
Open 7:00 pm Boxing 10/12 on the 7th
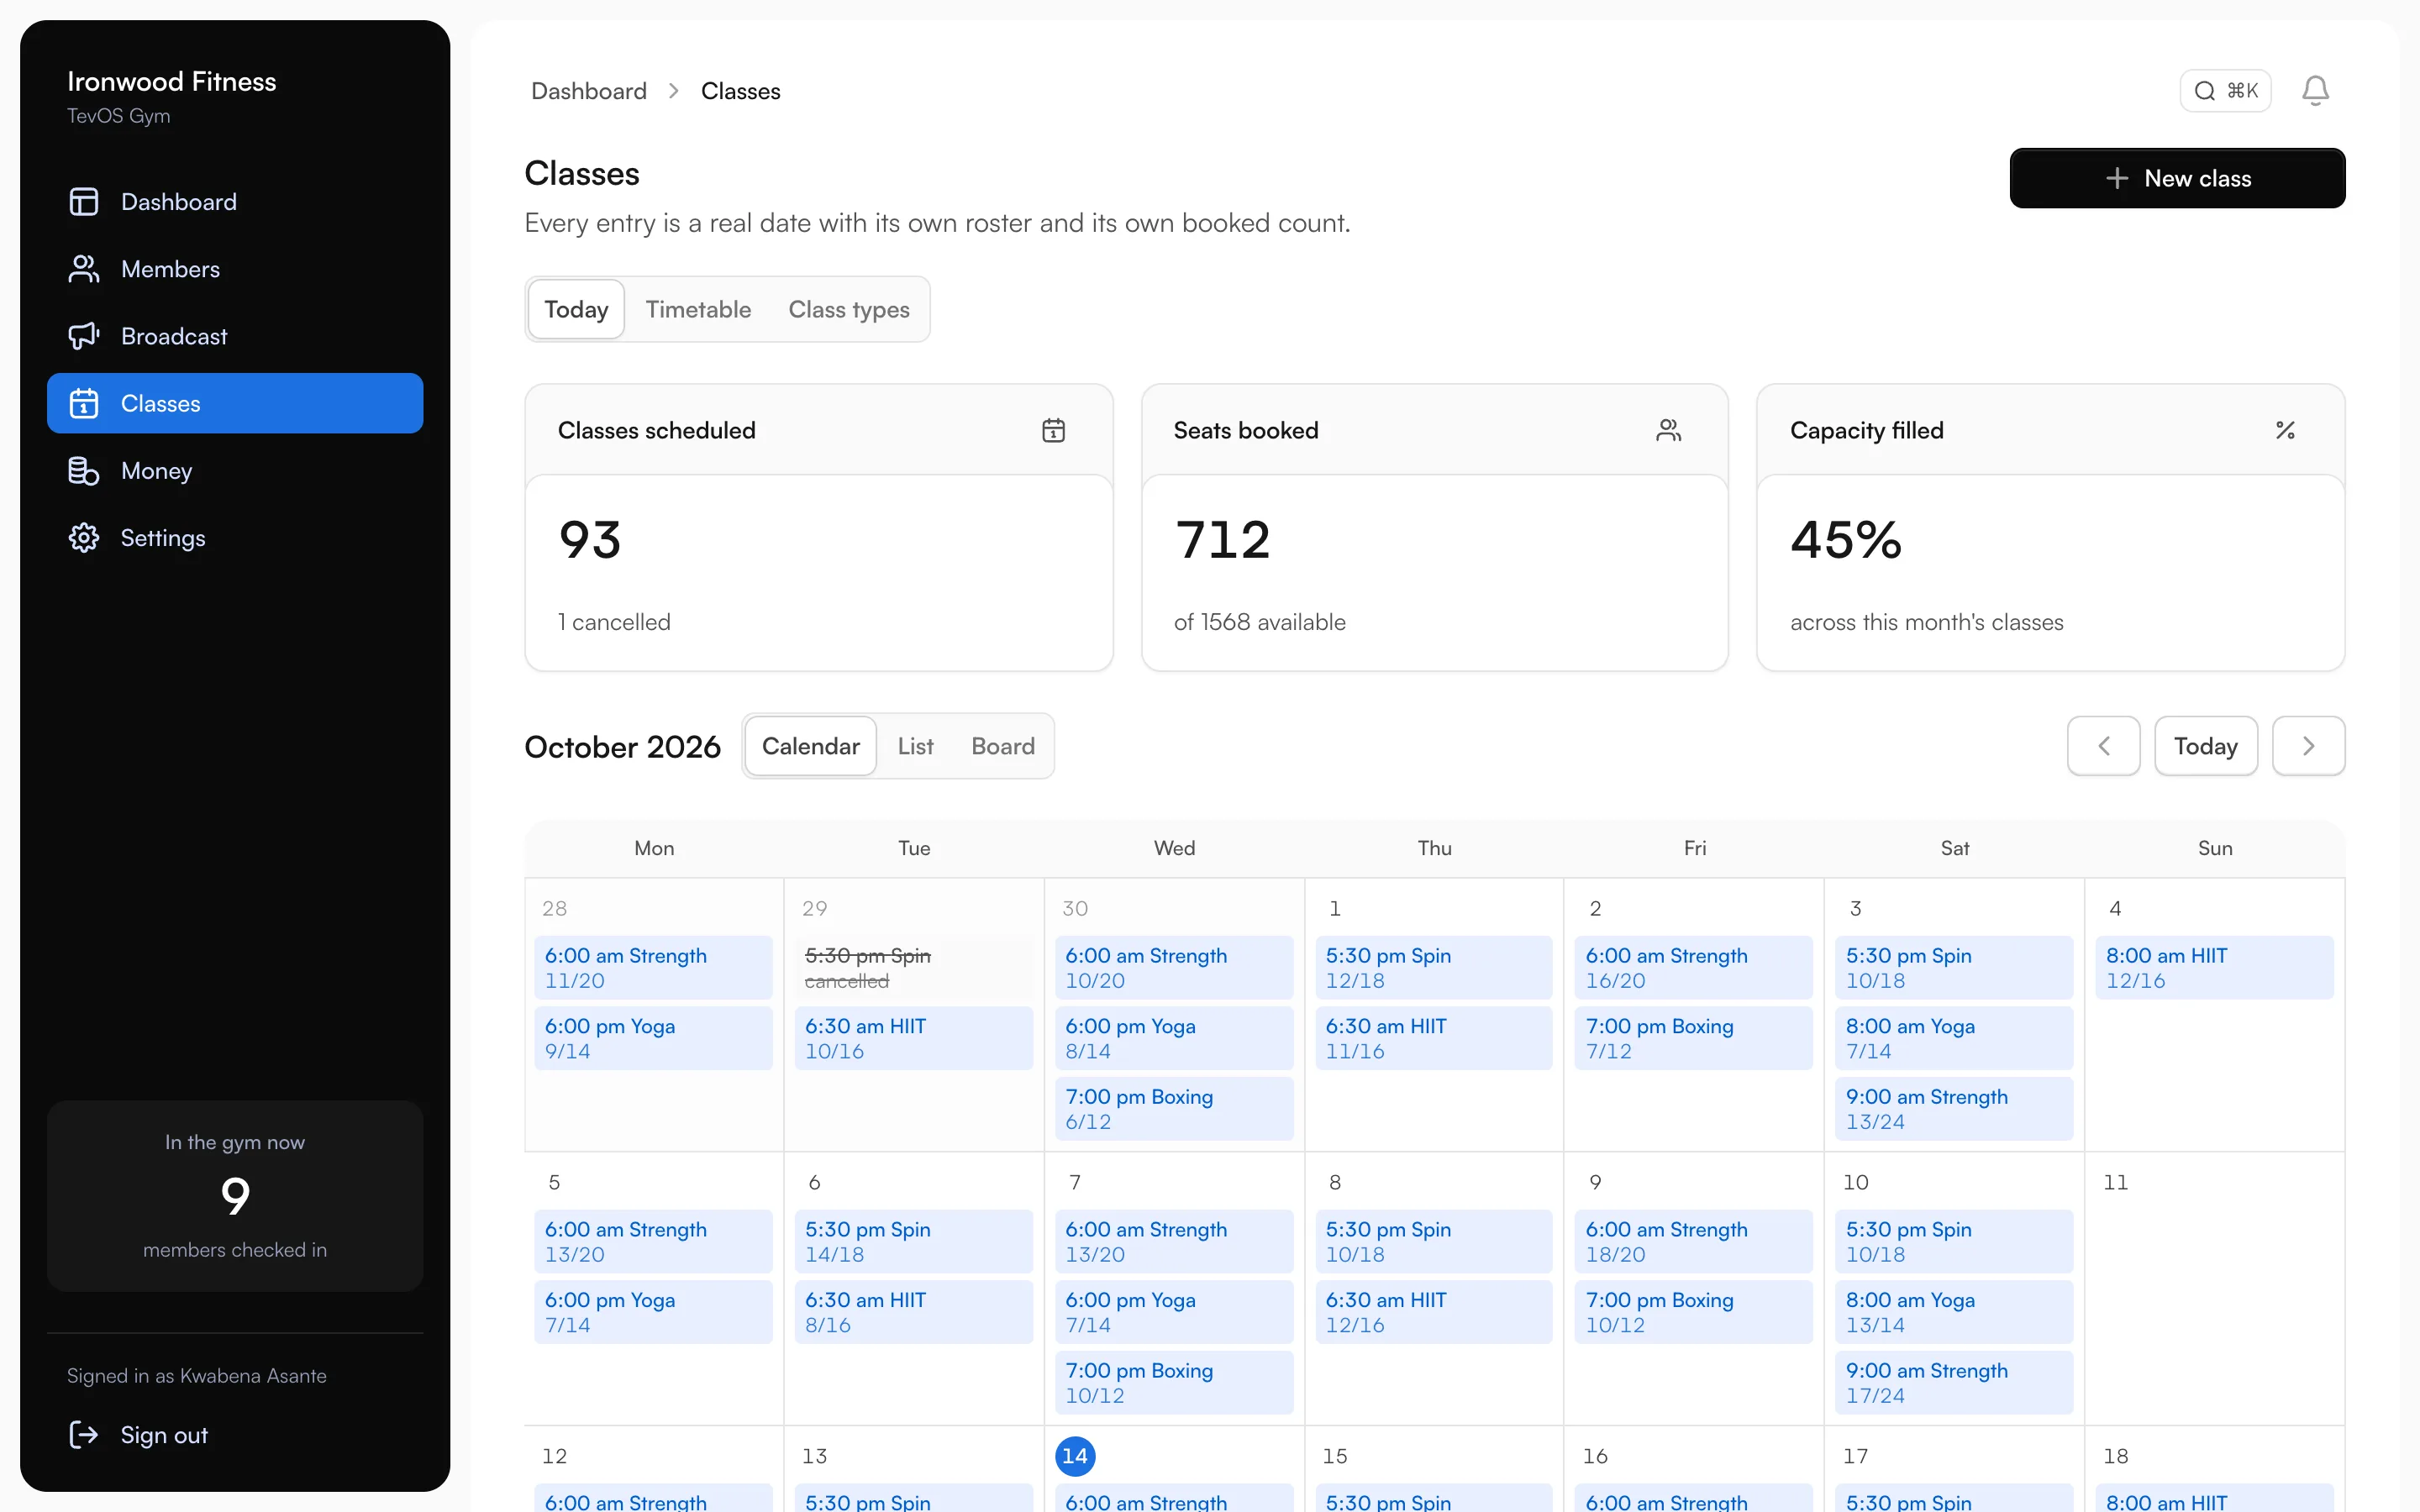[x=1174, y=1382]
